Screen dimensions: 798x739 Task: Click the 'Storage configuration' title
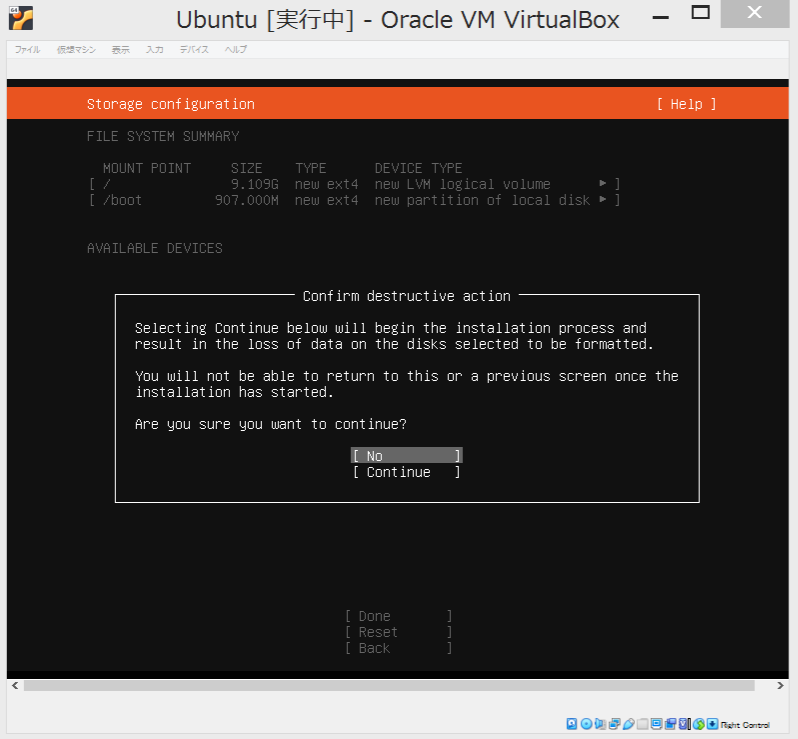(170, 104)
